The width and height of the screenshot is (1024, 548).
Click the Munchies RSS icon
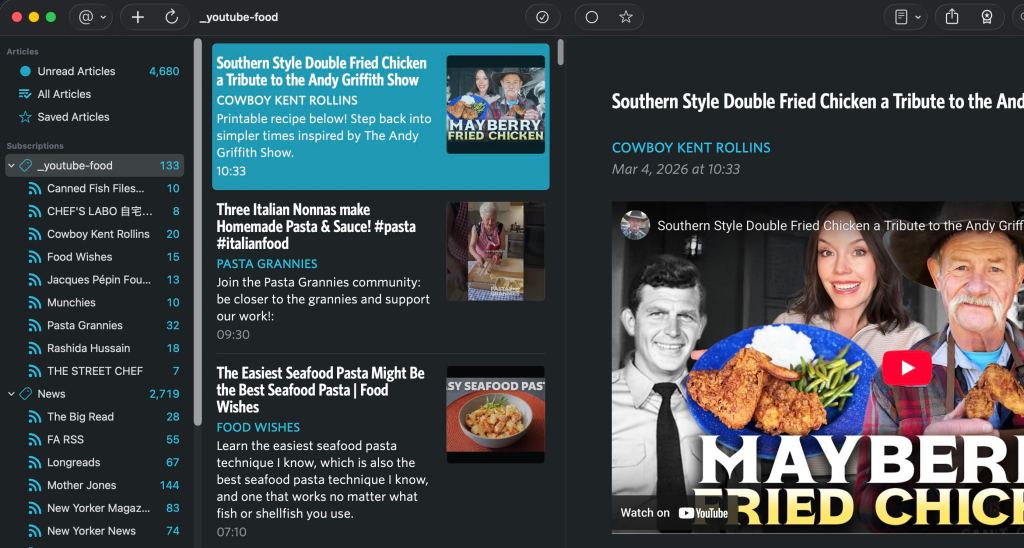pos(35,303)
